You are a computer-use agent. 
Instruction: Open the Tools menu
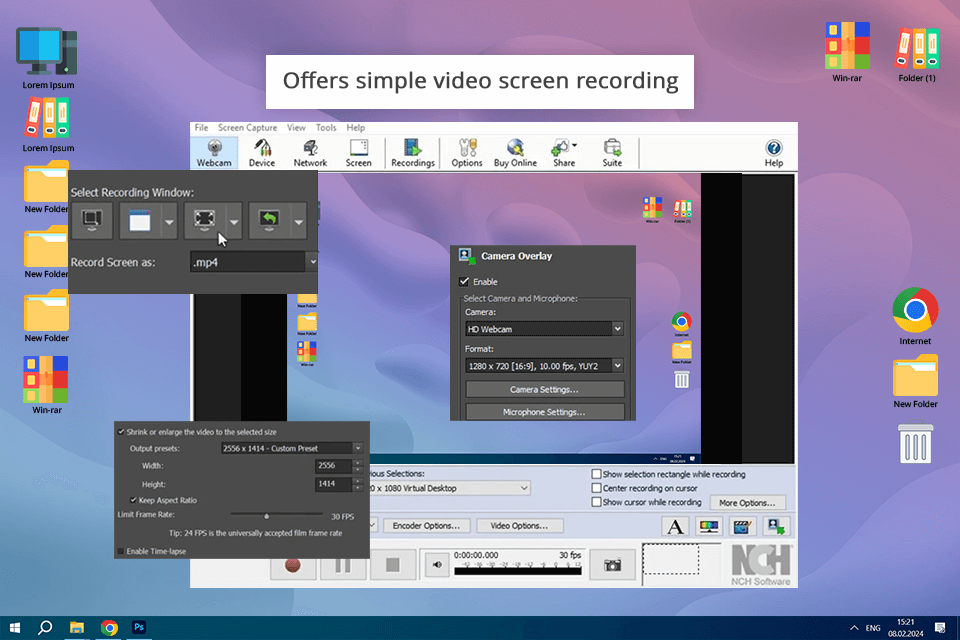coord(326,128)
